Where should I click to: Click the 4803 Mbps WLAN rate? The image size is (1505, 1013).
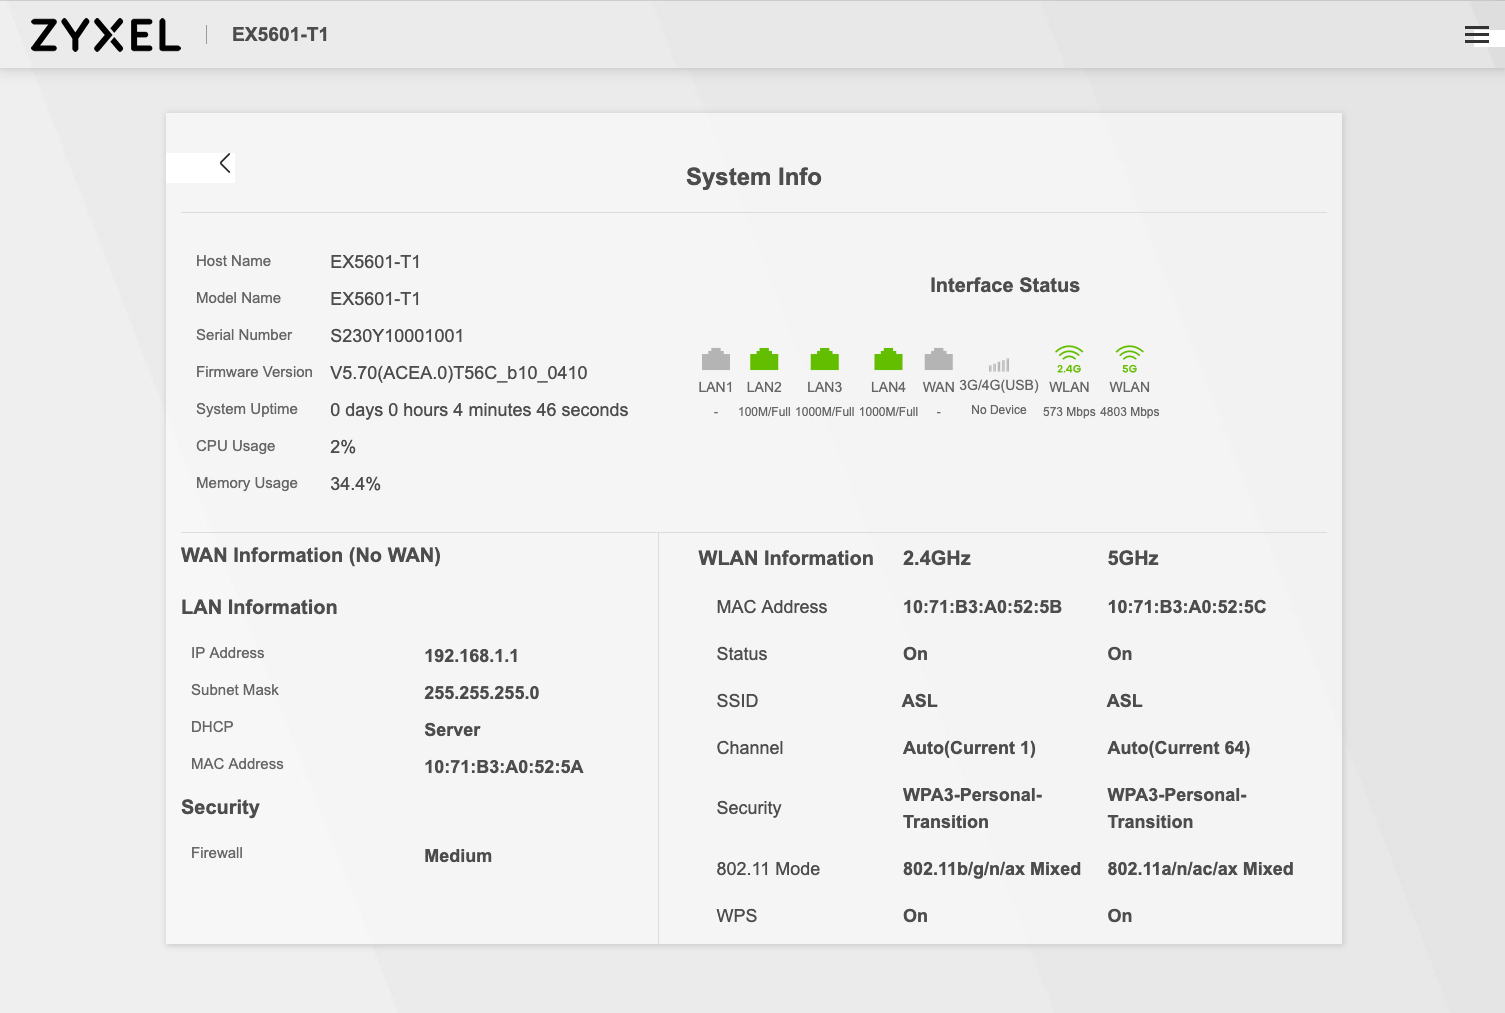coord(1130,412)
